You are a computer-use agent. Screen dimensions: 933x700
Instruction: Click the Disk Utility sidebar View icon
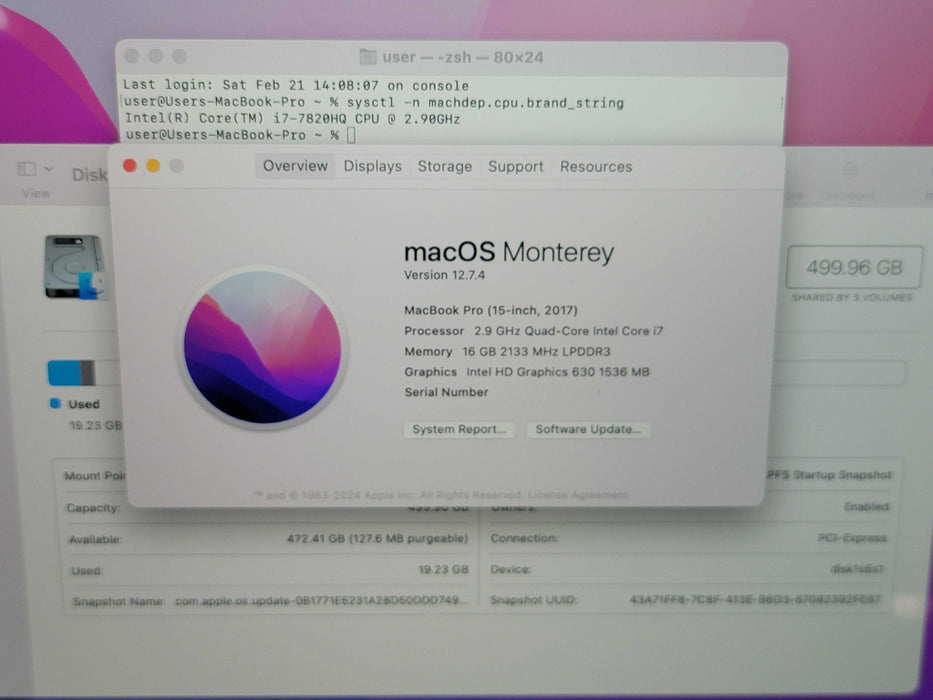click(27, 169)
